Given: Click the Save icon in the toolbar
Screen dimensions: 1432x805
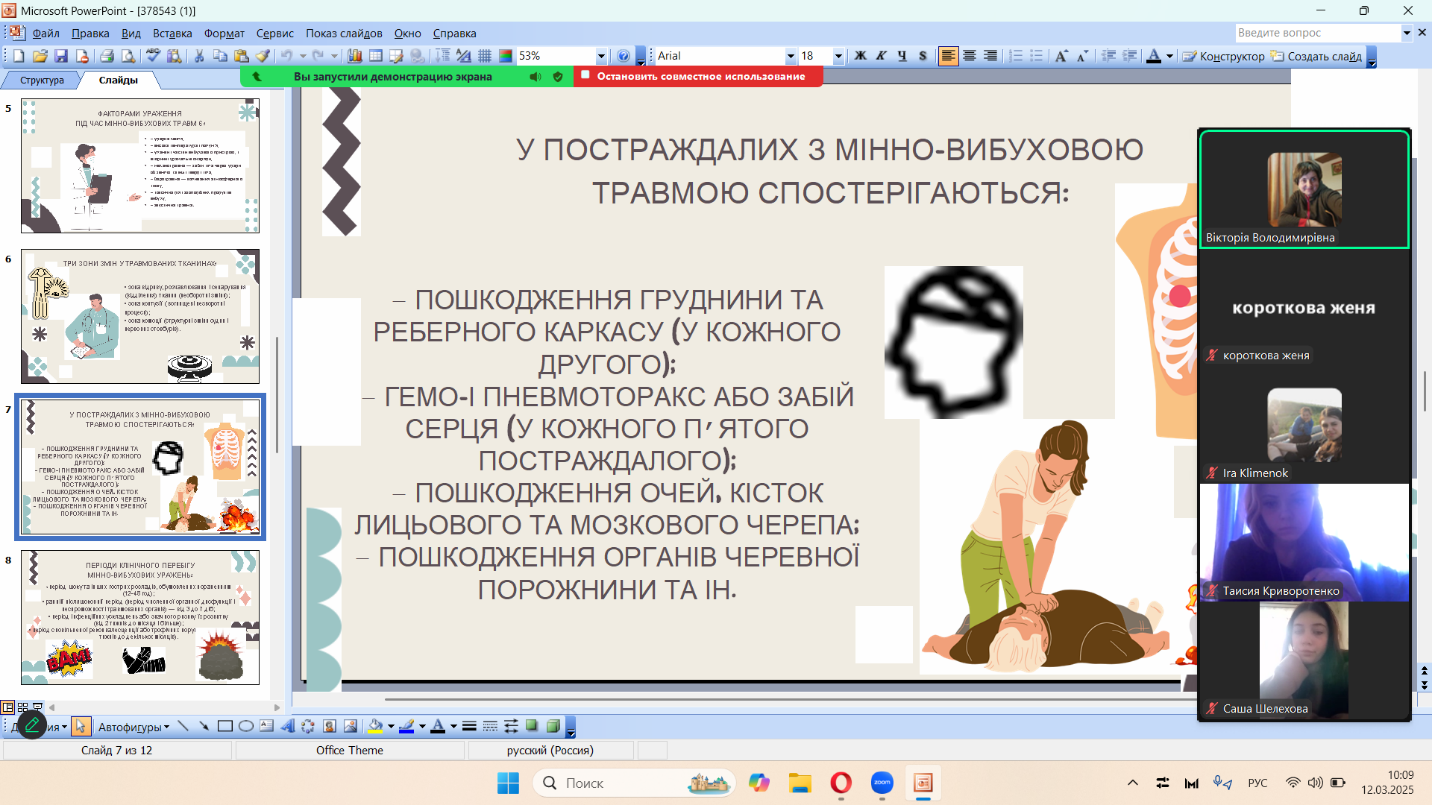Looking at the screenshot, I should click(x=60, y=56).
